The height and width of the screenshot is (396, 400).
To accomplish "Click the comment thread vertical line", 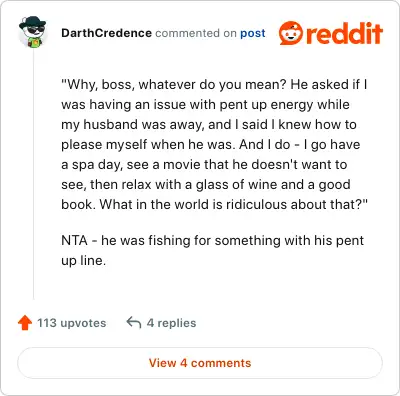I will [33, 174].
